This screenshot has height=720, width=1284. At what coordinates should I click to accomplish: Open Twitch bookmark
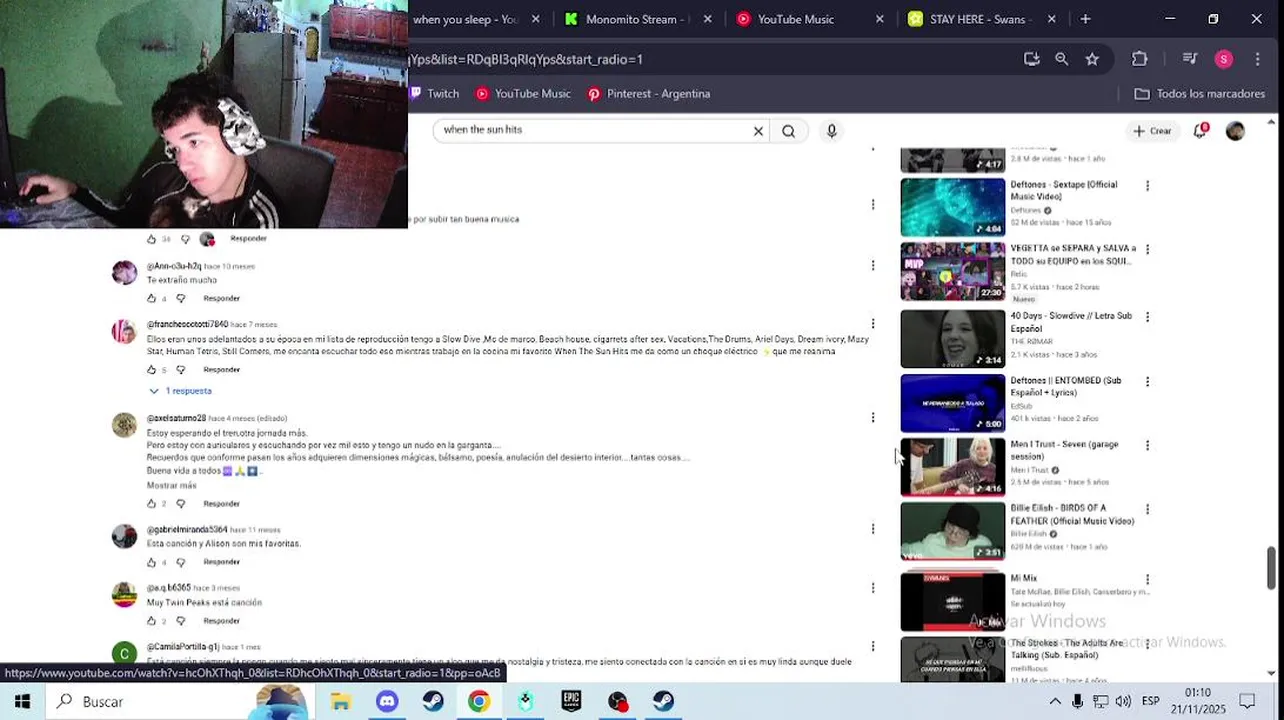click(x=435, y=94)
